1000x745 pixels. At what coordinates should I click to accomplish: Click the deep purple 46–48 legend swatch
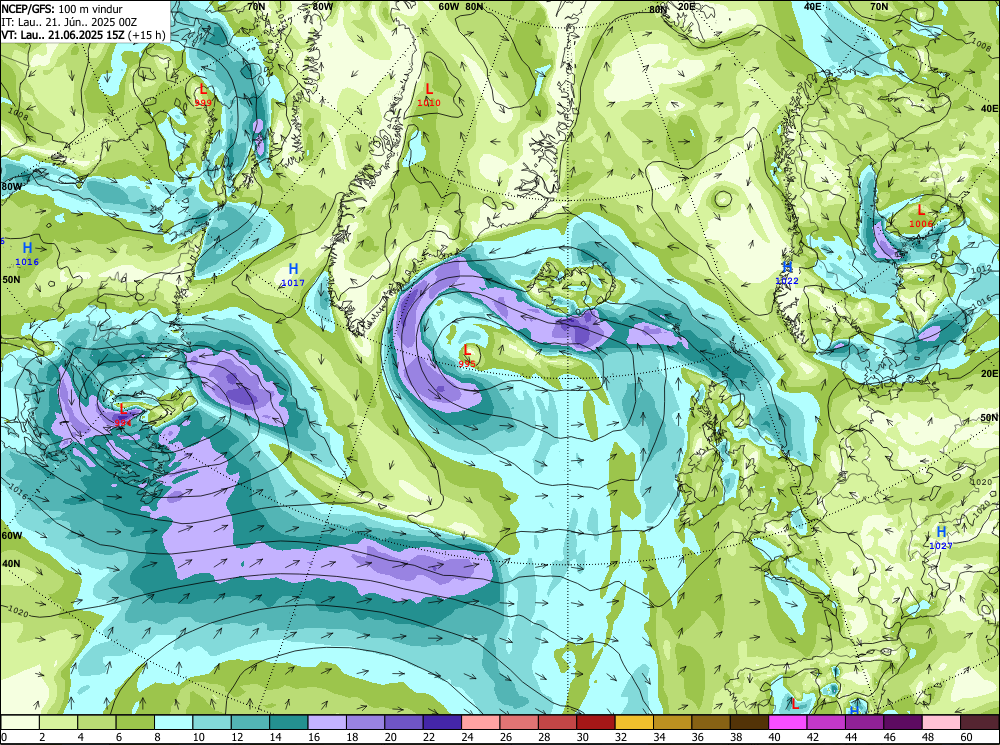(x=903, y=722)
